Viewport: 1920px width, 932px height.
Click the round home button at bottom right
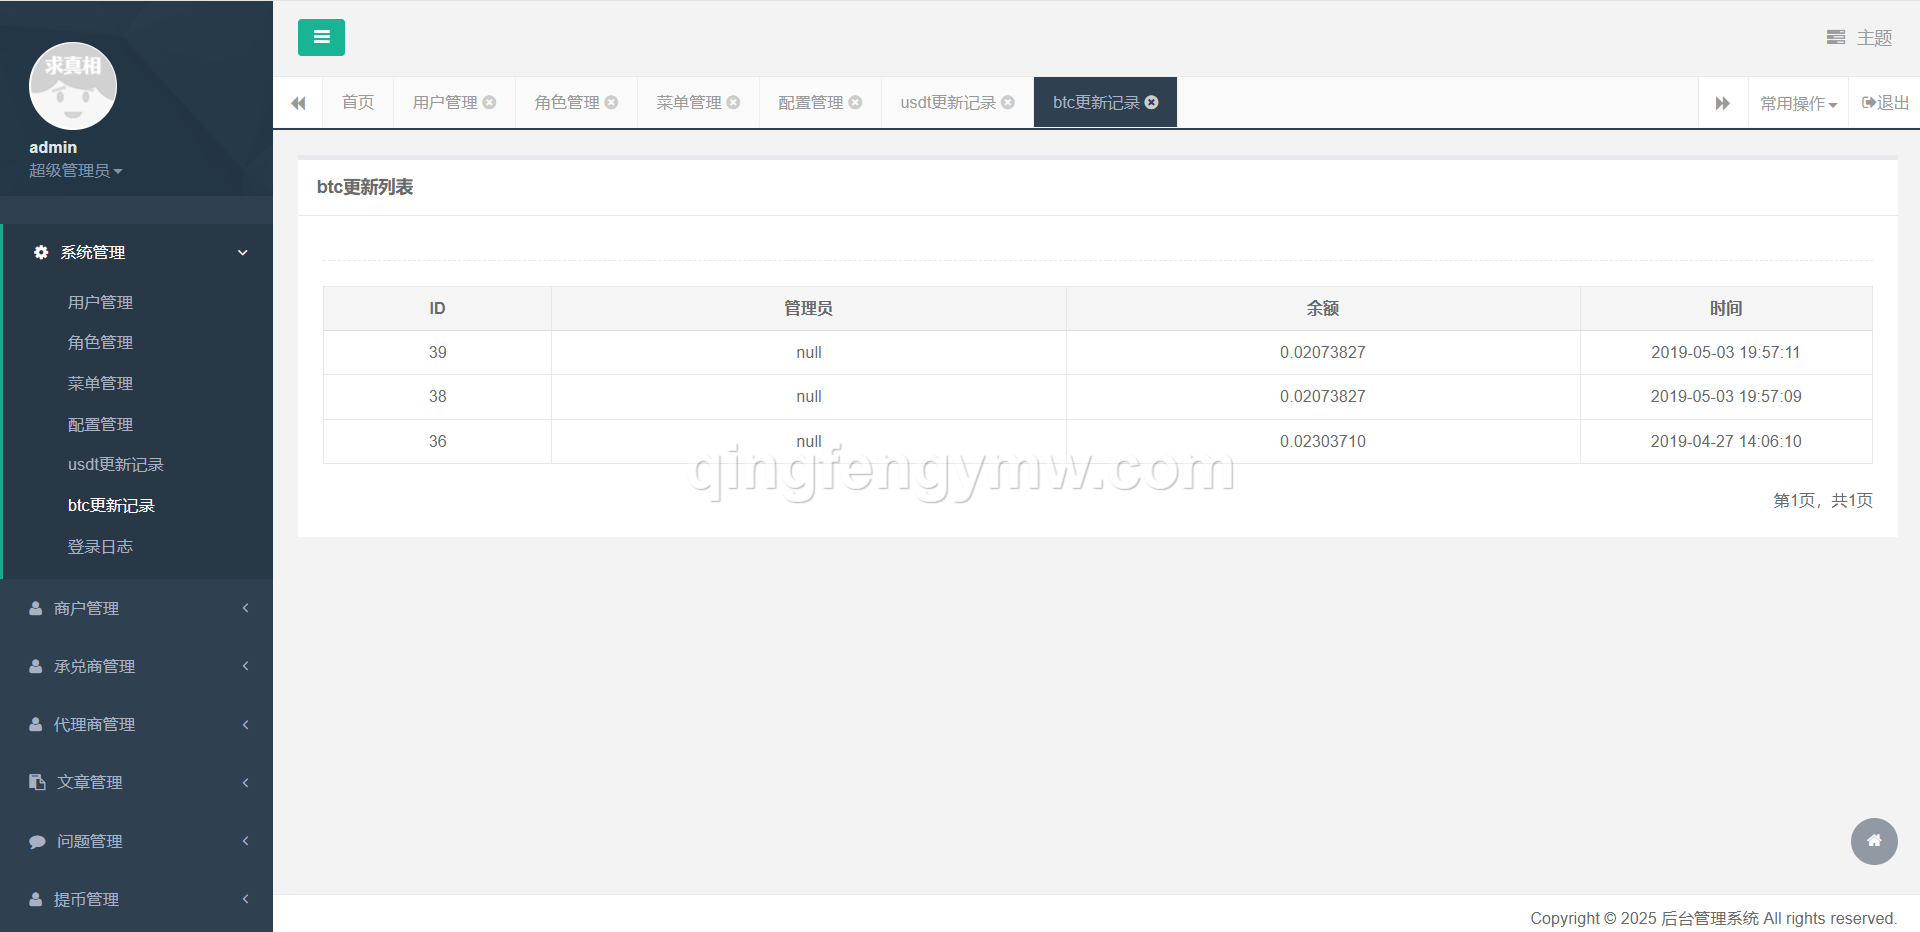pyautogui.click(x=1874, y=841)
